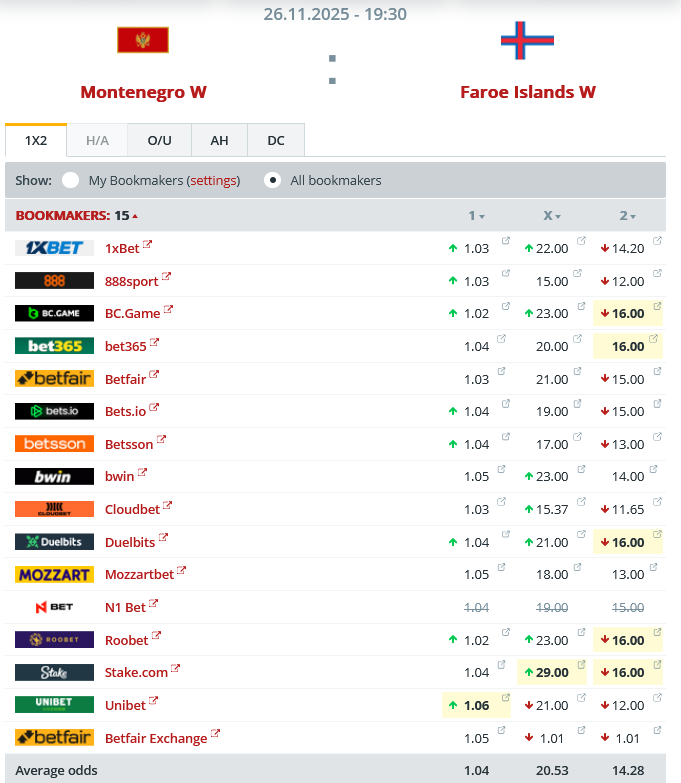Select the All bookmakers radio button

click(x=272, y=181)
